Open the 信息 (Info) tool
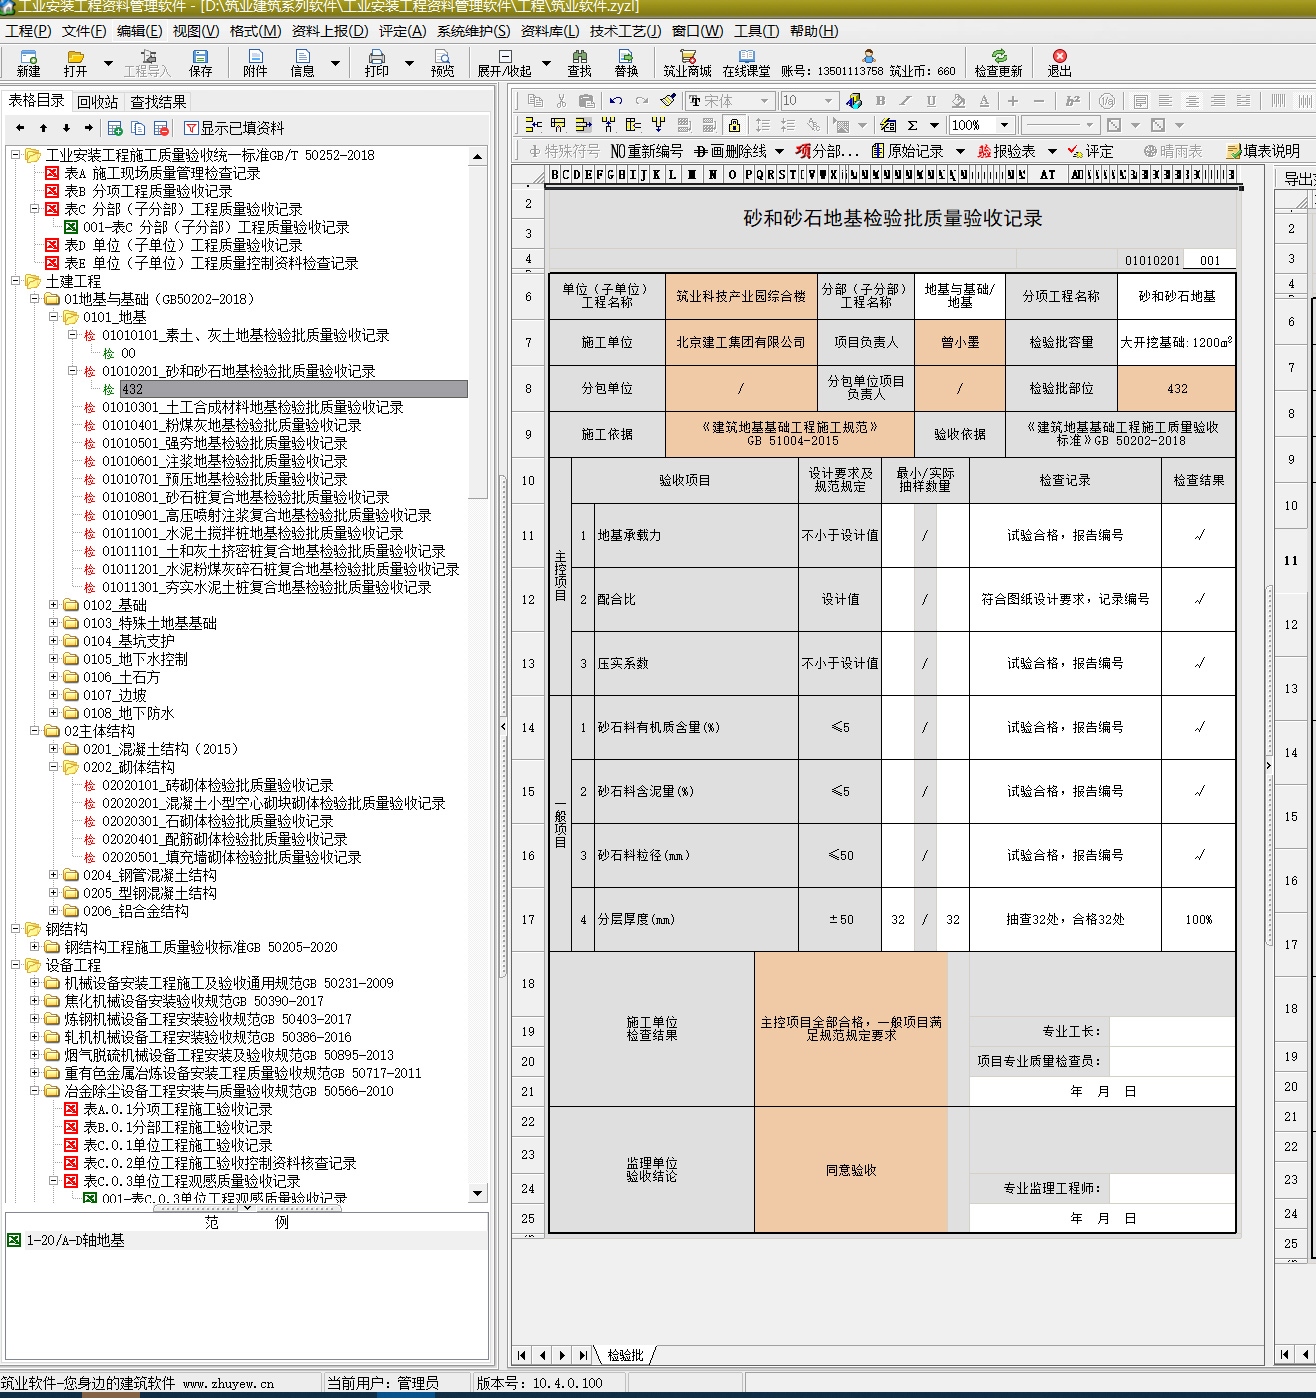Image resolution: width=1316 pixels, height=1398 pixels. (x=302, y=63)
